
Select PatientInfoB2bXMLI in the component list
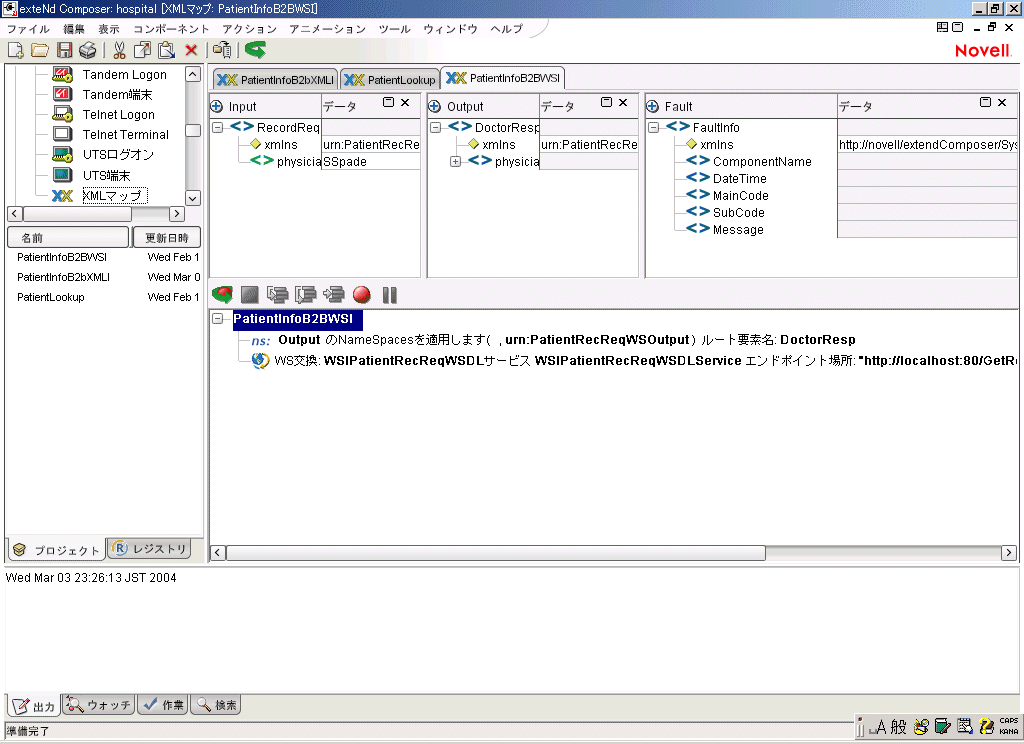63,277
